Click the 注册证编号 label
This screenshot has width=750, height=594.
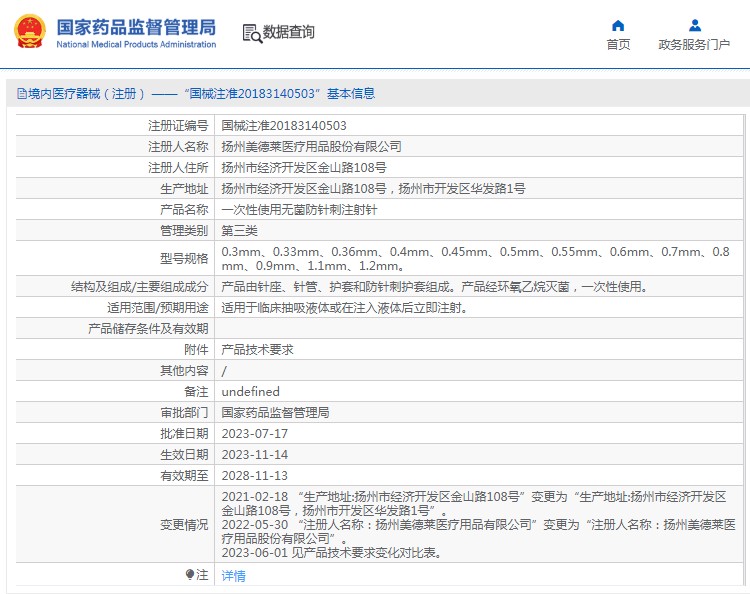[178, 126]
